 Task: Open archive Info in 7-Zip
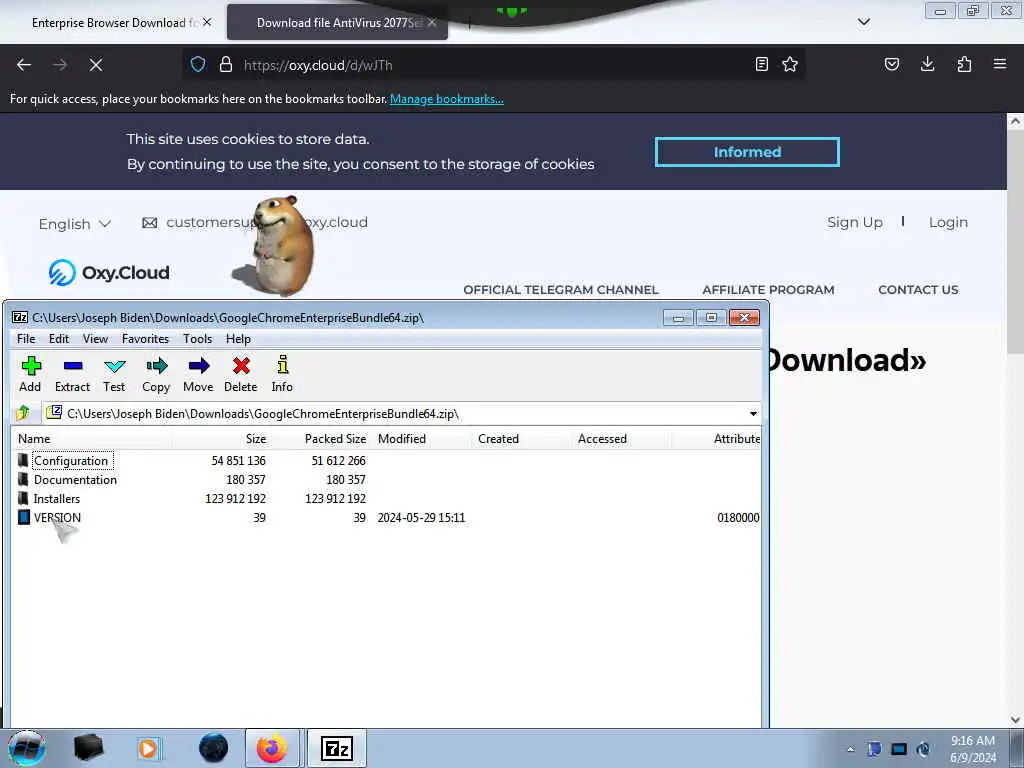pos(282,374)
